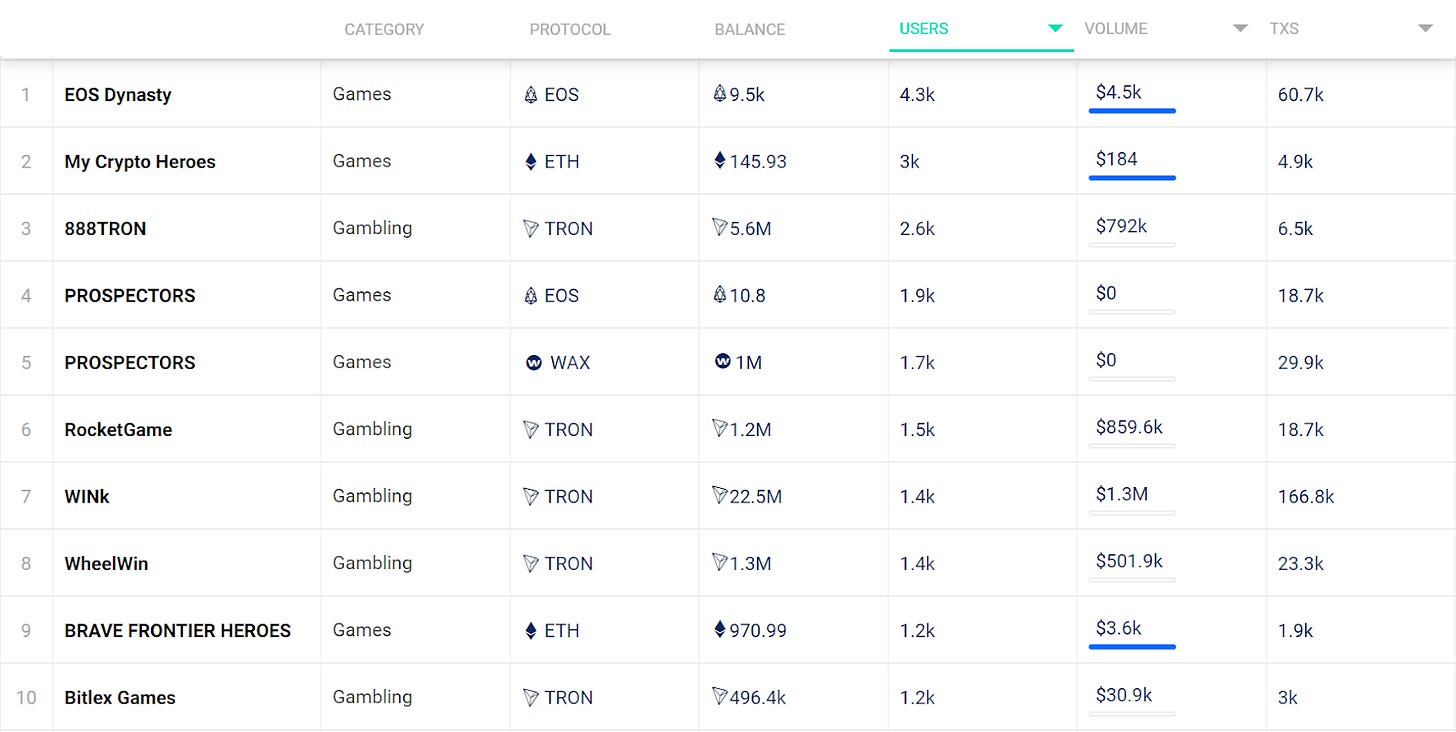
Task: Open PROSPECTORS on the EOS row
Action: 130,296
